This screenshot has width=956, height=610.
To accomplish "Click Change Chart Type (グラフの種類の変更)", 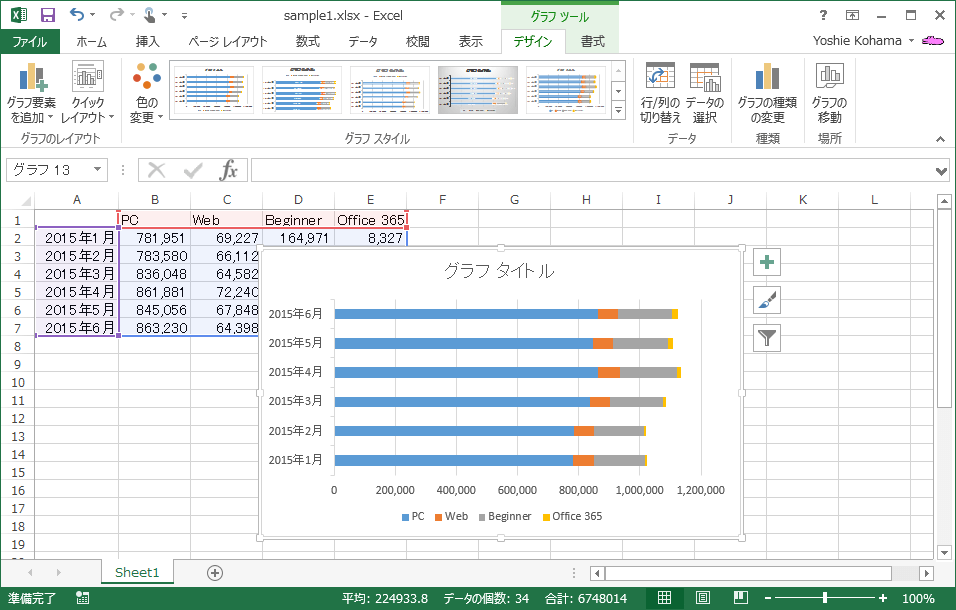I will pyautogui.click(x=767, y=93).
